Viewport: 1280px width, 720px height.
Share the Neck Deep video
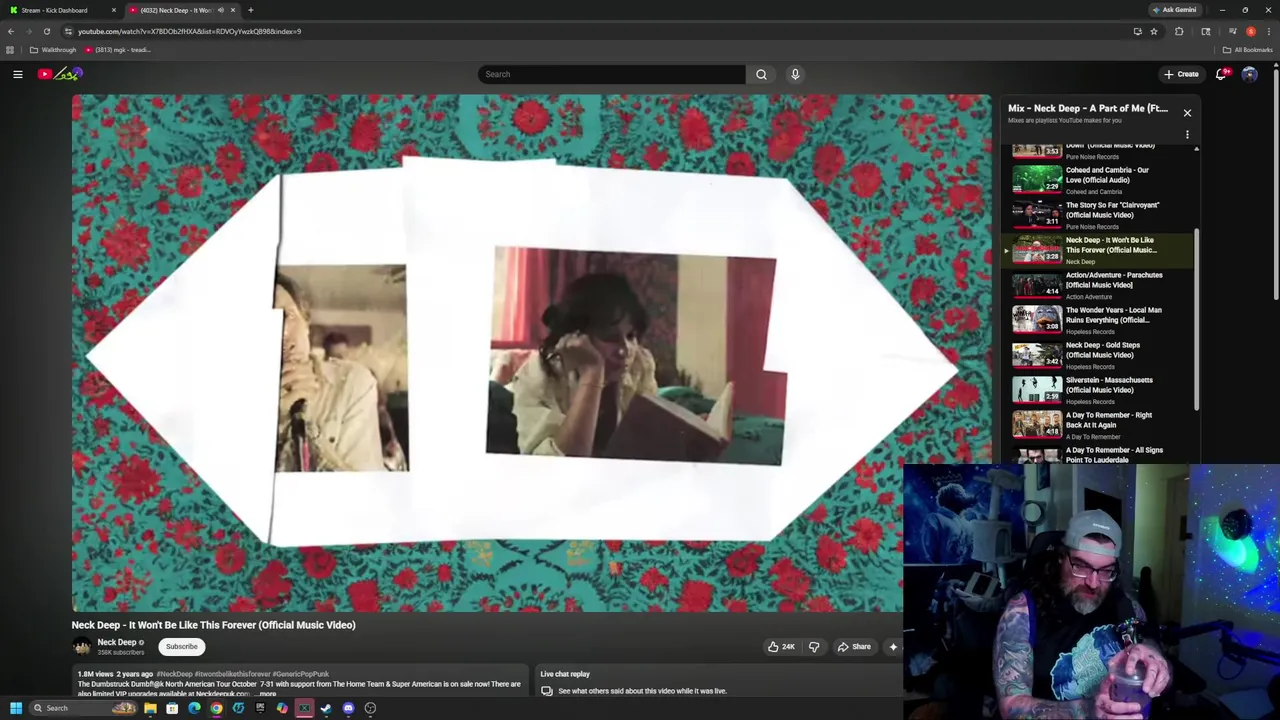pyautogui.click(x=854, y=647)
